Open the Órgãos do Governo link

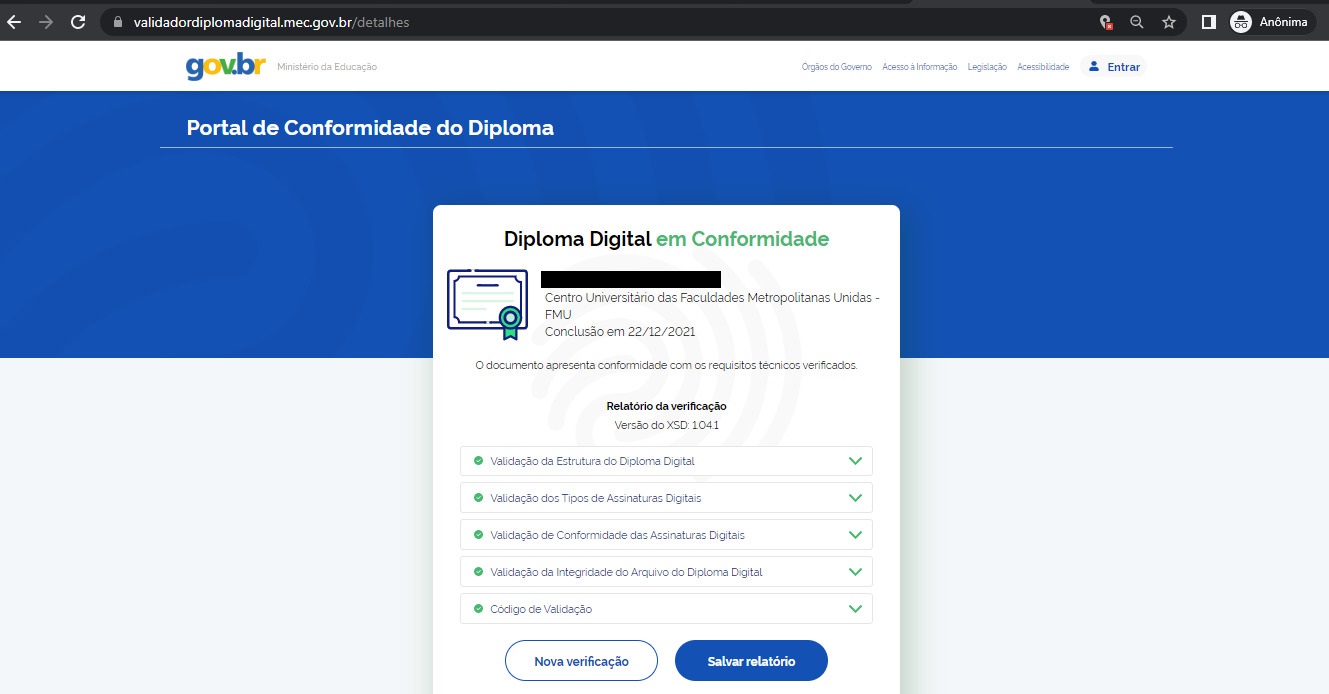[836, 67]
